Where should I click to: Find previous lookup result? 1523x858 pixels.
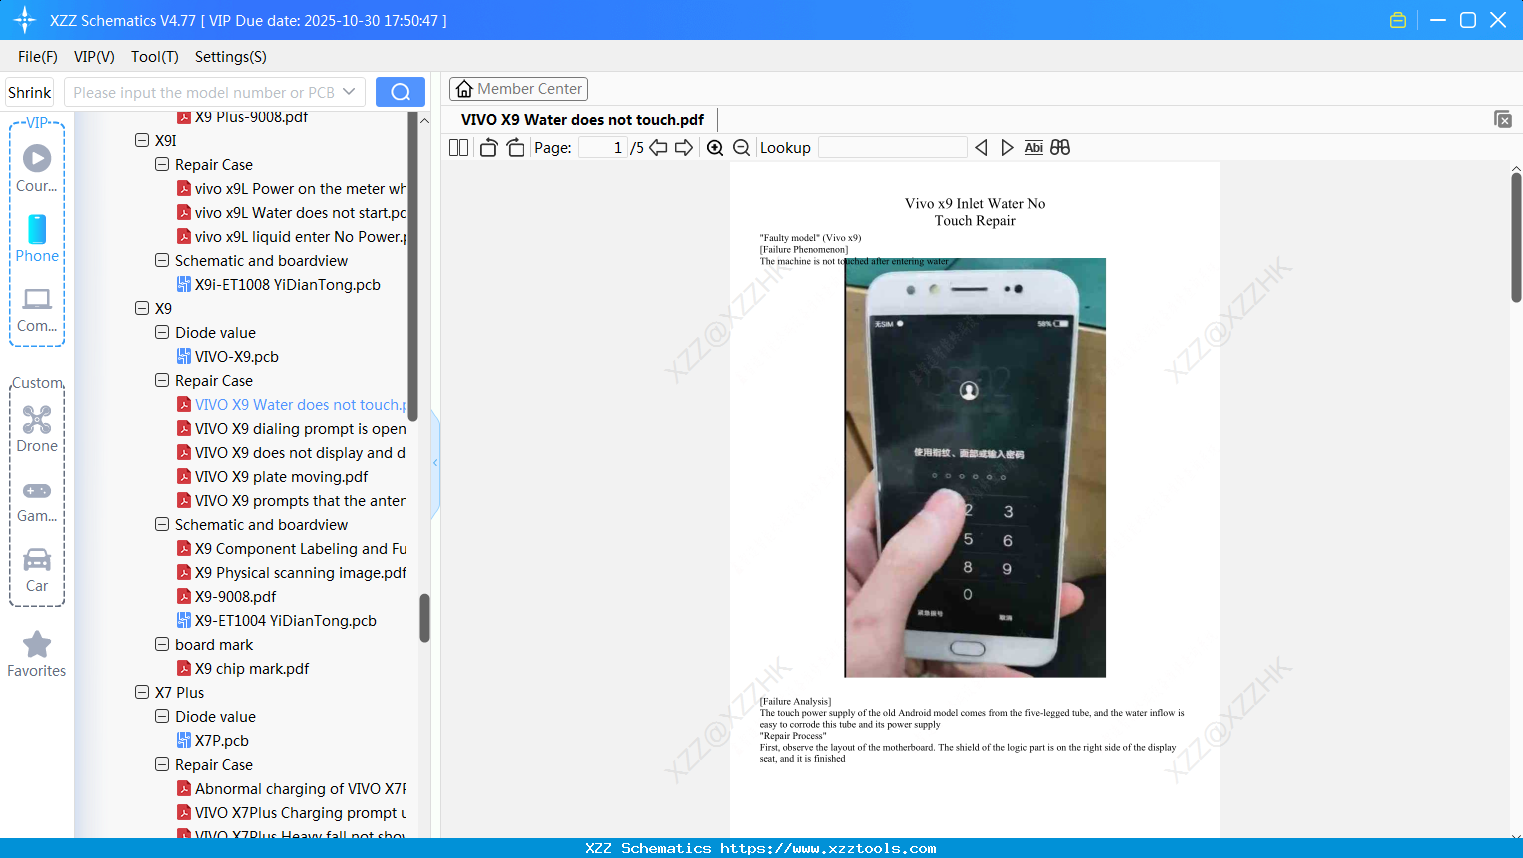tap(981, 147)
